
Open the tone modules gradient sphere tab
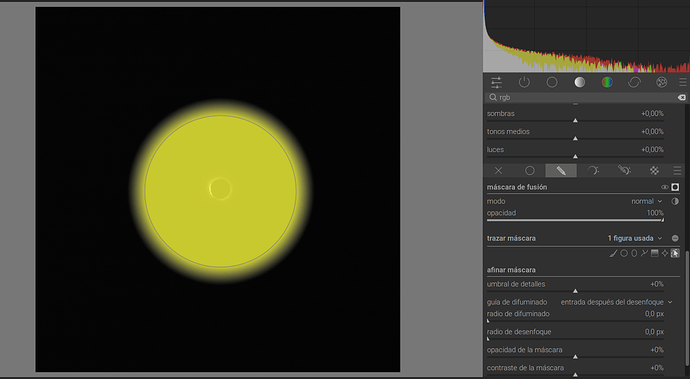click(x=580, y=82)
